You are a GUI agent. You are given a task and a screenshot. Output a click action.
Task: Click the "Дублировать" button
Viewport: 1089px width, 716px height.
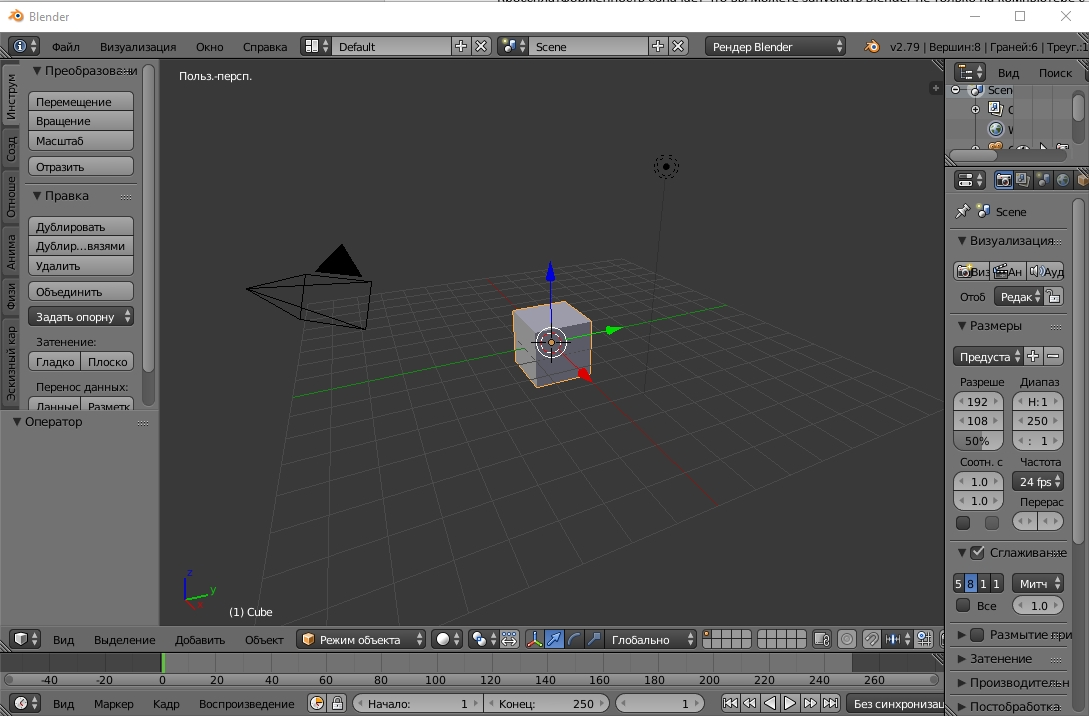pos(81,226)
